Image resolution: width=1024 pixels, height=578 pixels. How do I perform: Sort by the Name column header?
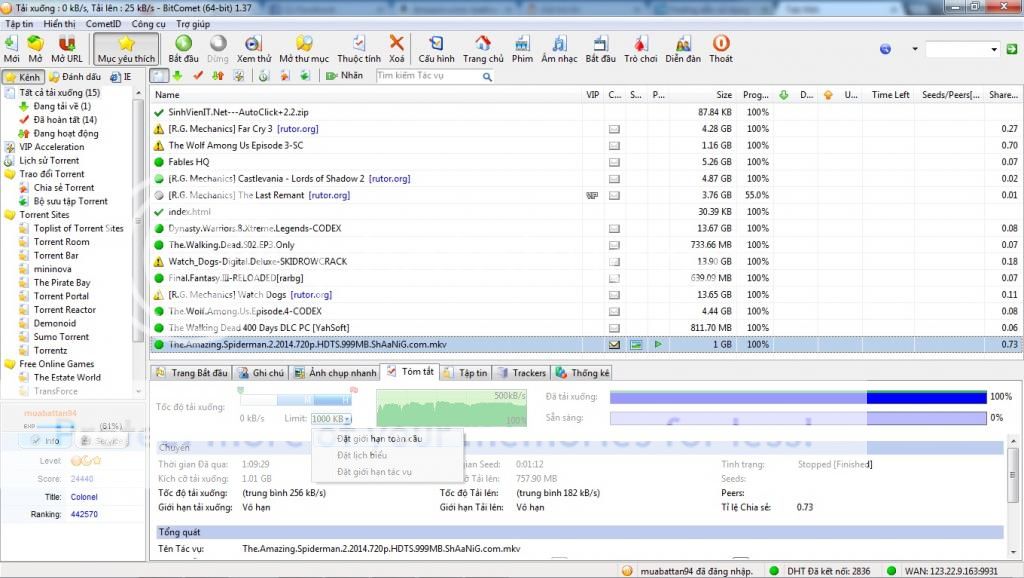(366, 95)
